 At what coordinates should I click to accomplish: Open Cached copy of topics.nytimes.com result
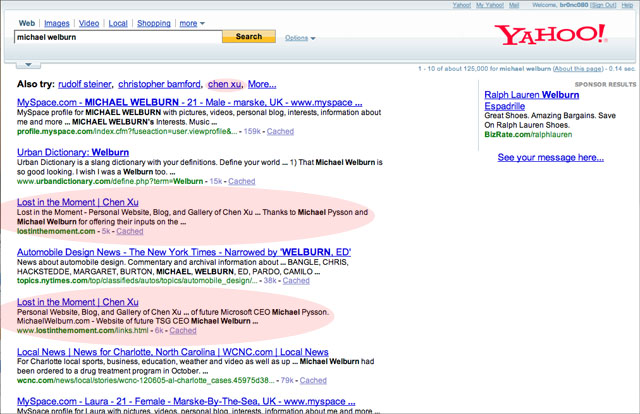click(x=296, y=281)
